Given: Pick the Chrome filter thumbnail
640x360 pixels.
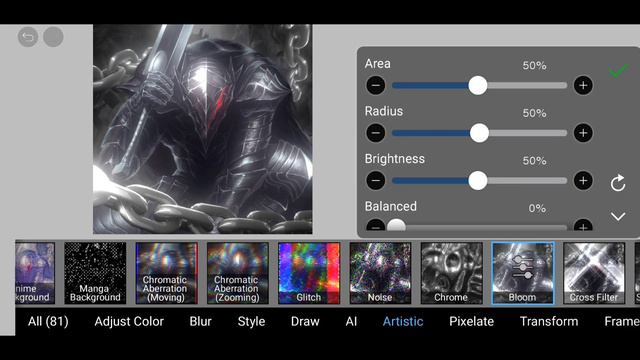Looking at the screenshot, I should (451, 273).
